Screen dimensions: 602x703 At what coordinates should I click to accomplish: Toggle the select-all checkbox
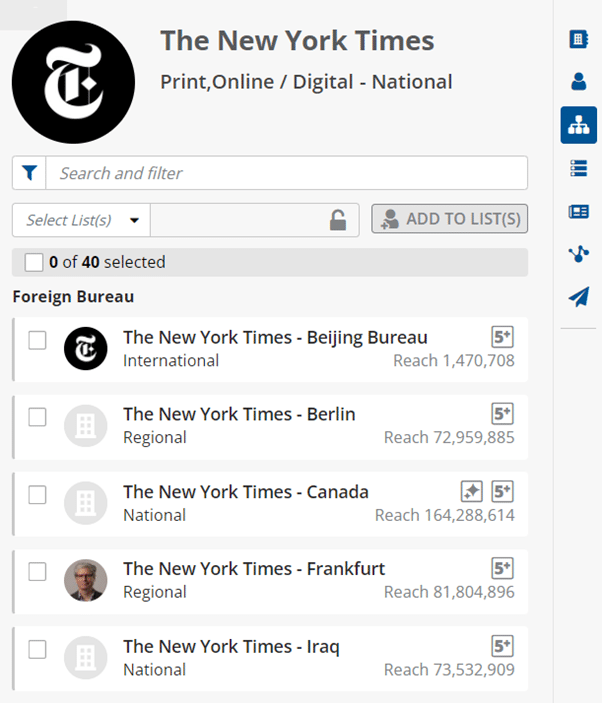coord(34,262)
